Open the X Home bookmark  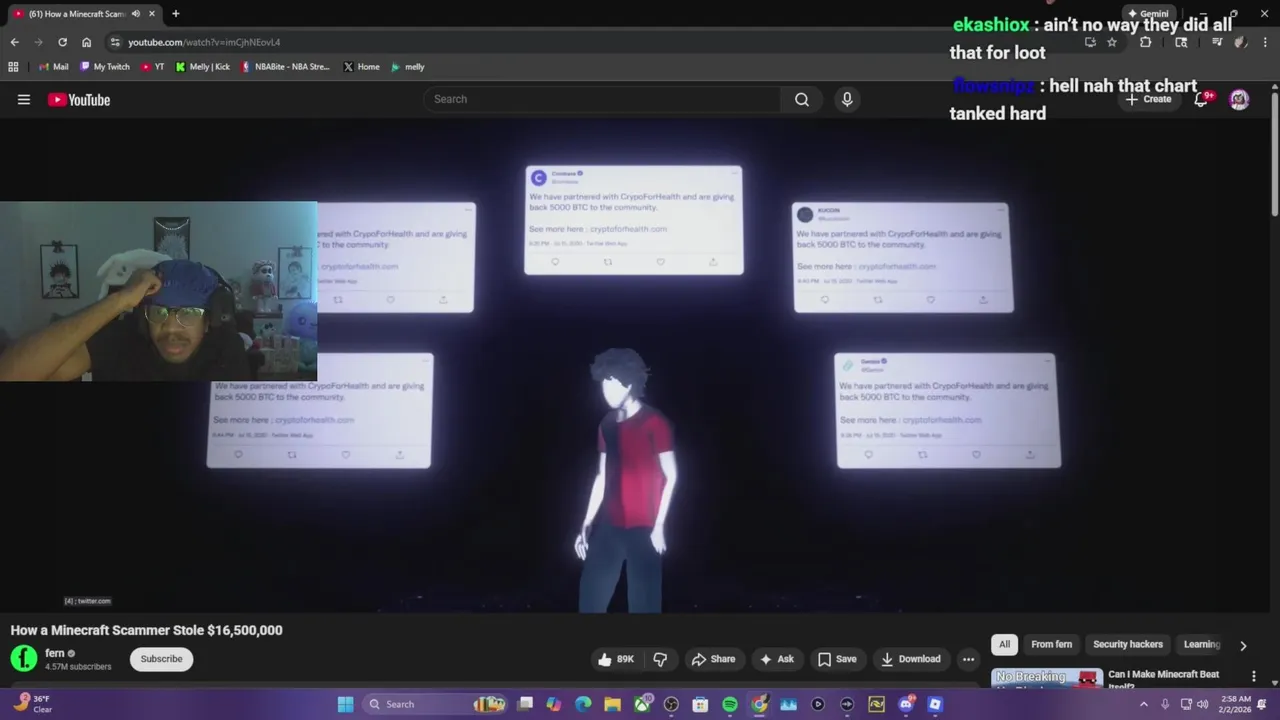[x=361, y=67]
